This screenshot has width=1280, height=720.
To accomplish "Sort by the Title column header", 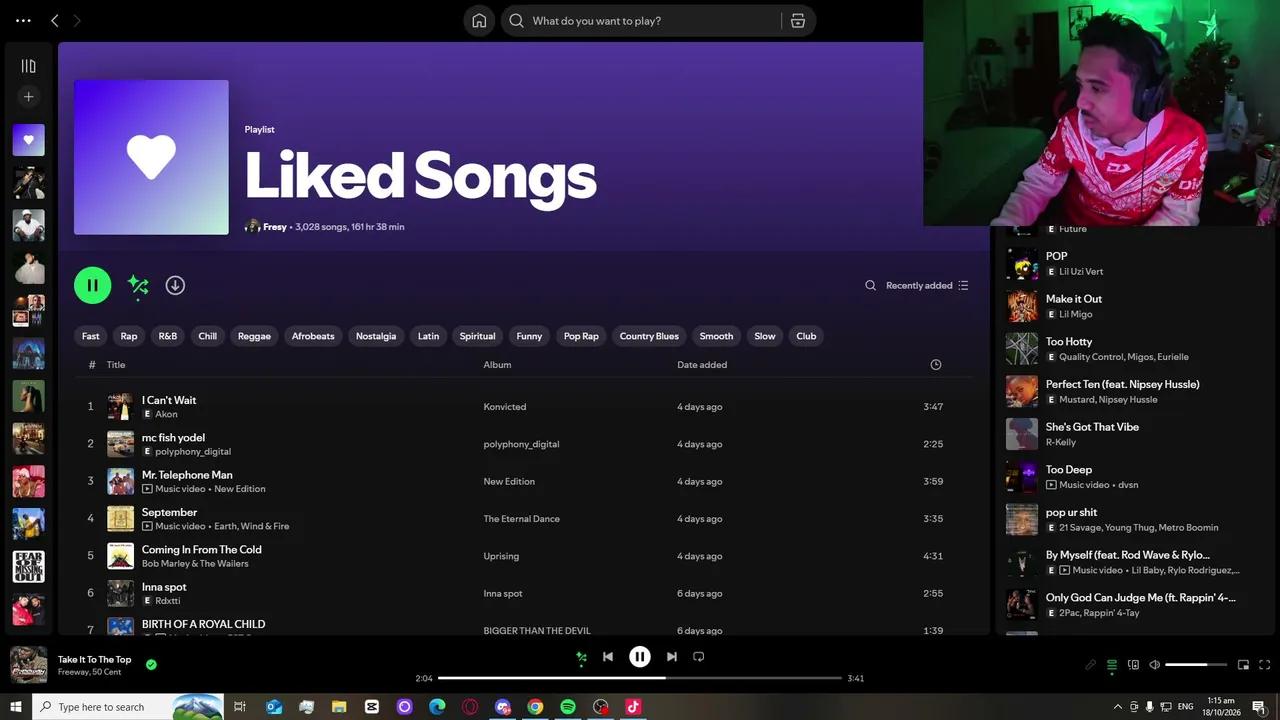I will 116,365.
